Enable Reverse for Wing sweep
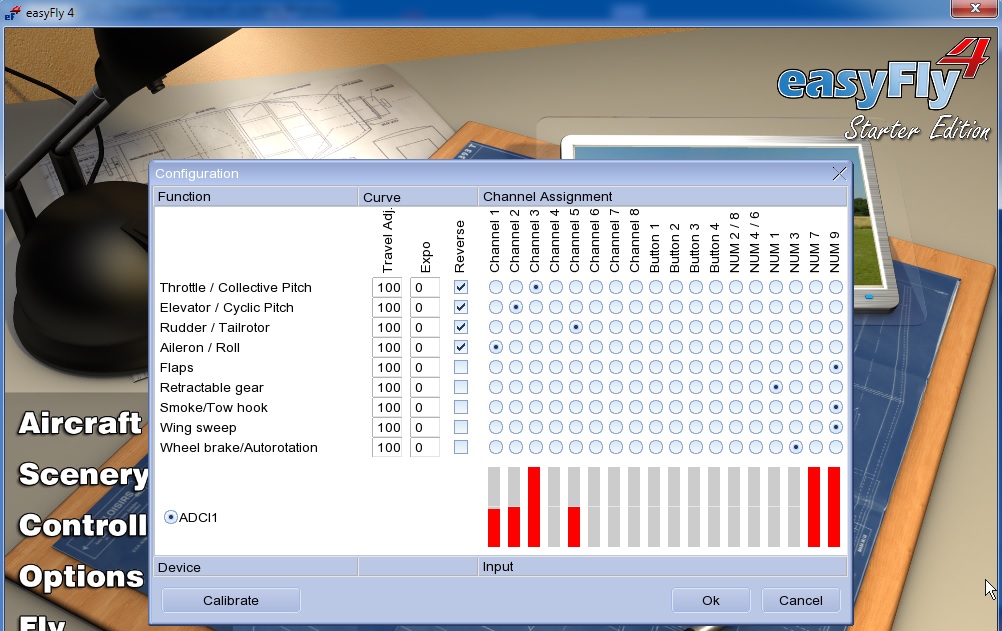 click(460, 427)
